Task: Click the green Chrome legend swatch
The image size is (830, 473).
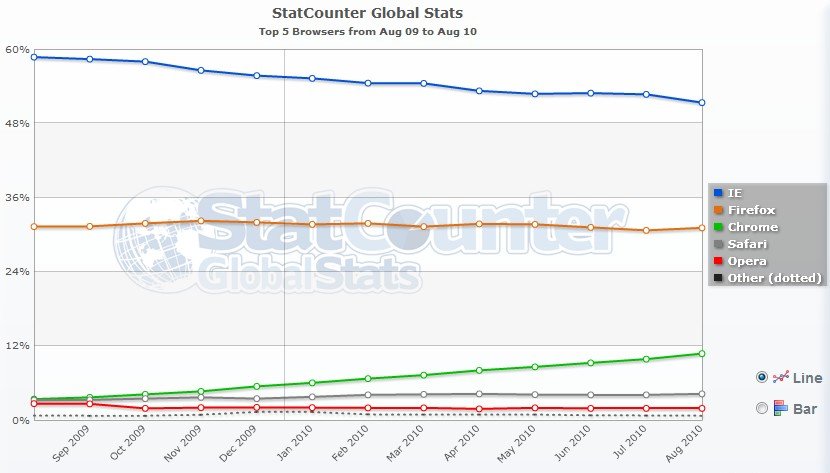Action: pyautogui.click(x=716, y=227)
